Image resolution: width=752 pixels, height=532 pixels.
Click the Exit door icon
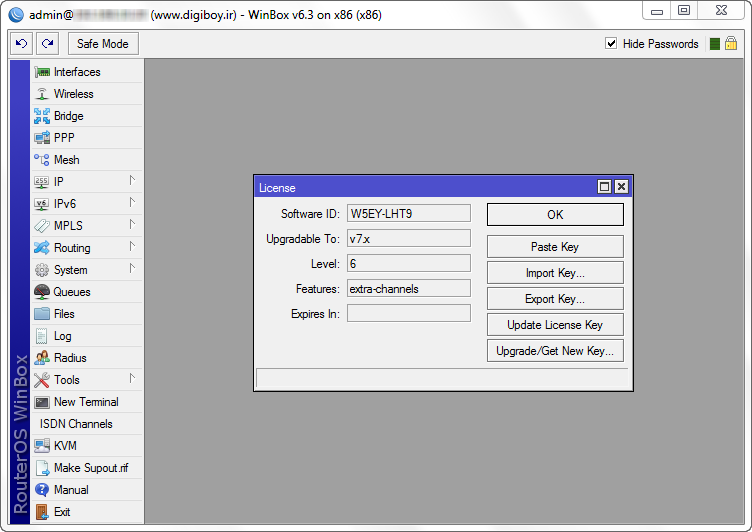tap(42, 512)
